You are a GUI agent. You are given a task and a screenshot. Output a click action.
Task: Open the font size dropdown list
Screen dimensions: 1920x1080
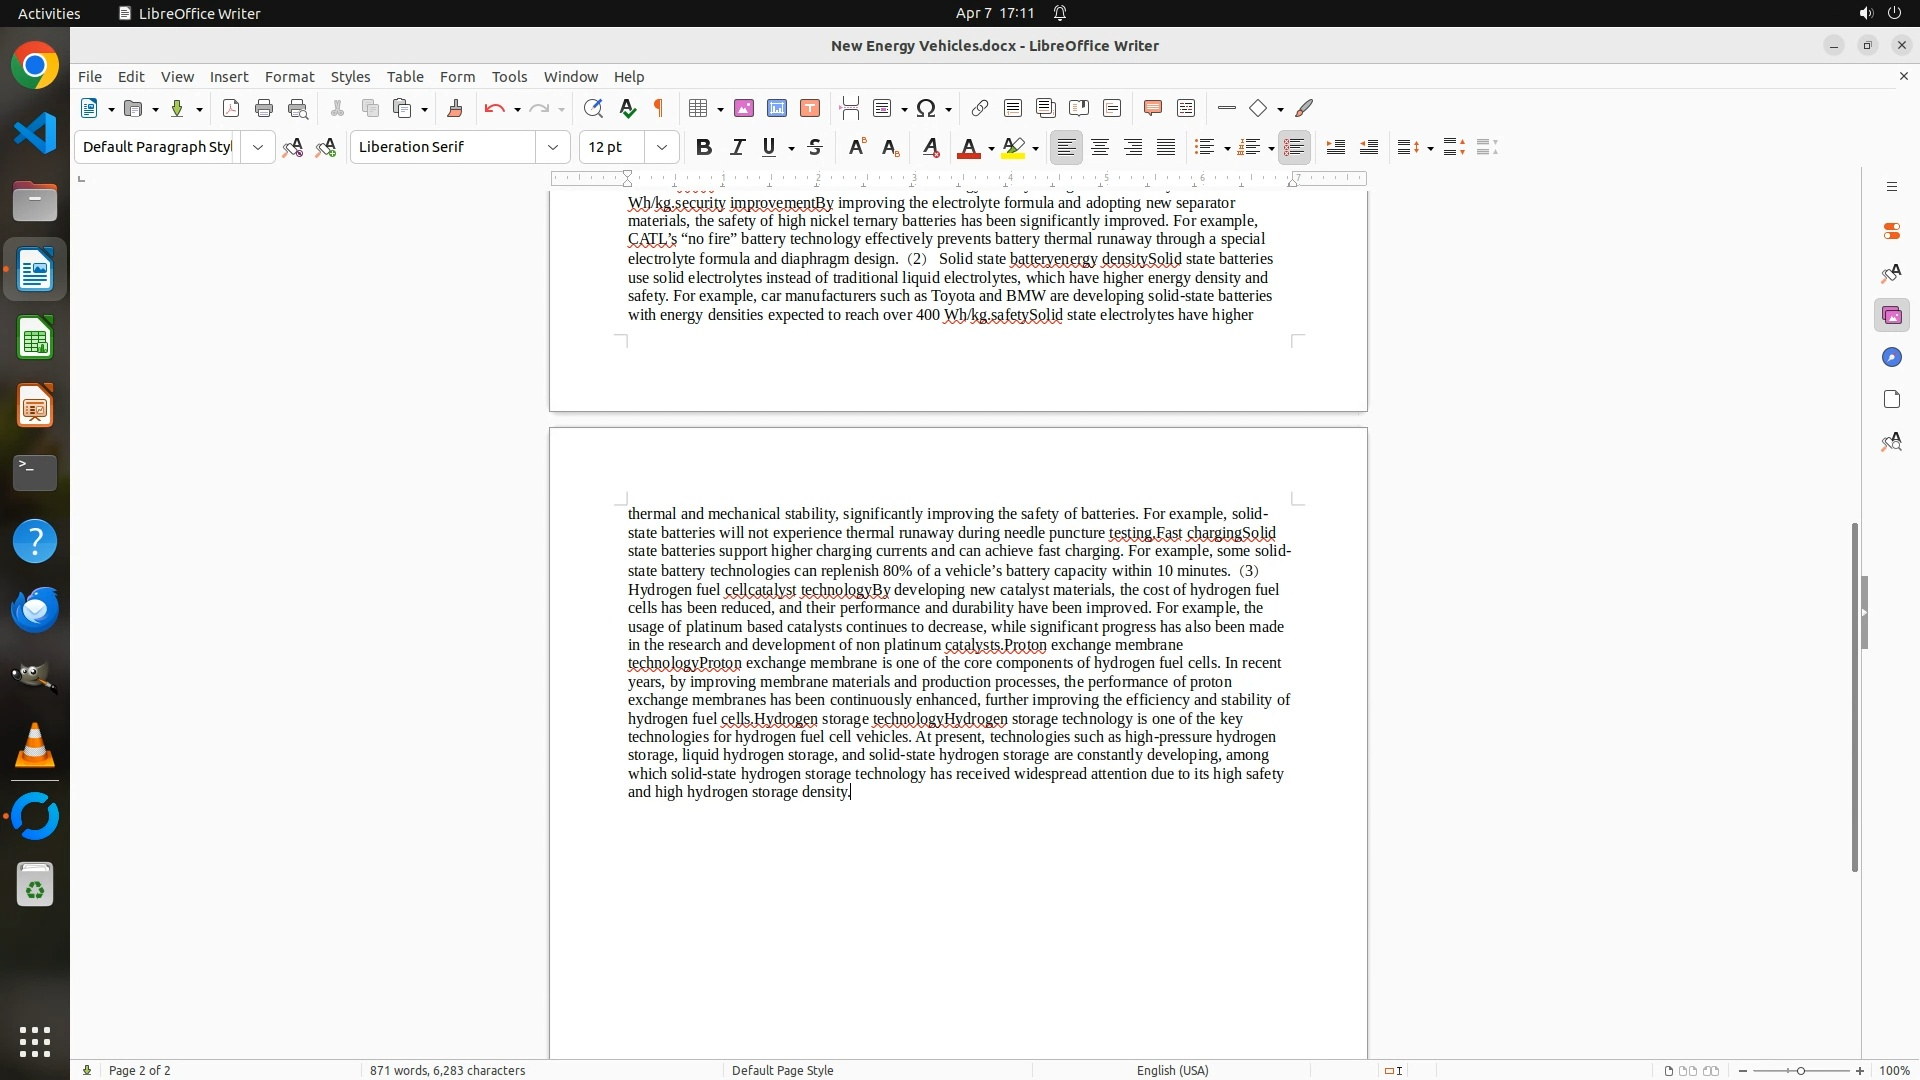(x=662, y=148)
